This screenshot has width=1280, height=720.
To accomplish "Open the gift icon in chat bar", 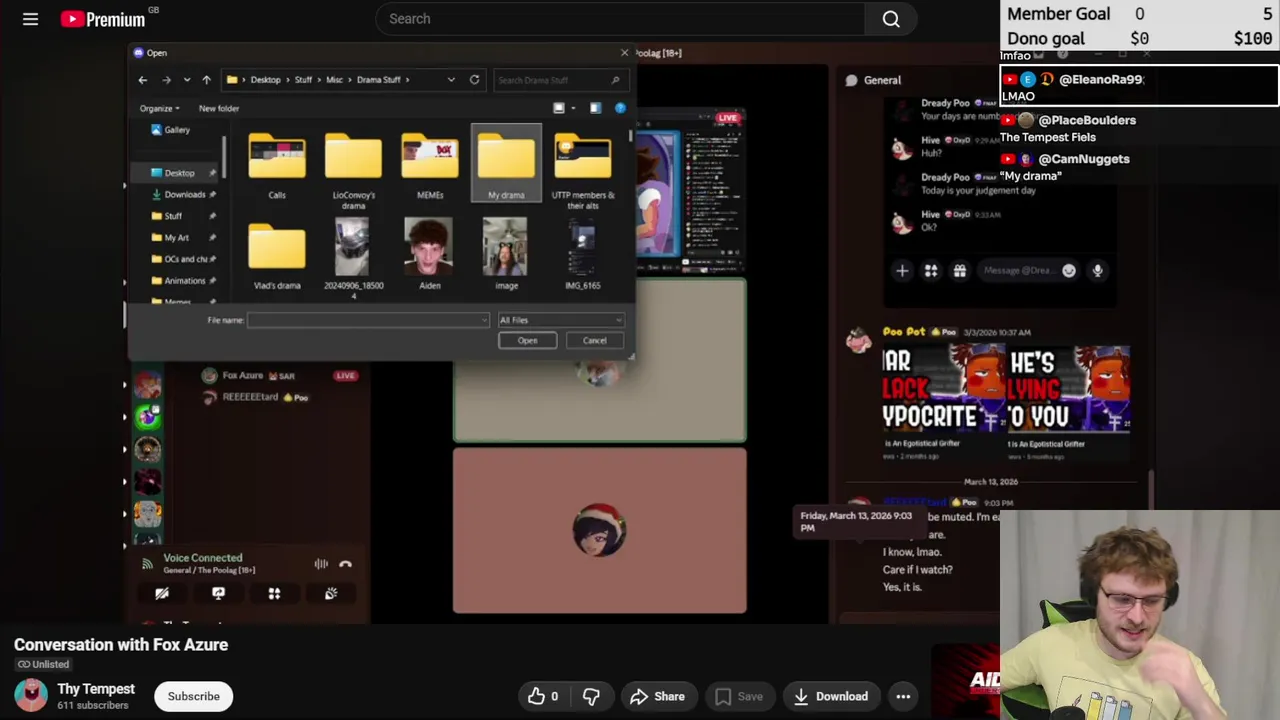I will pyautogui.click(x=959, y=271).
